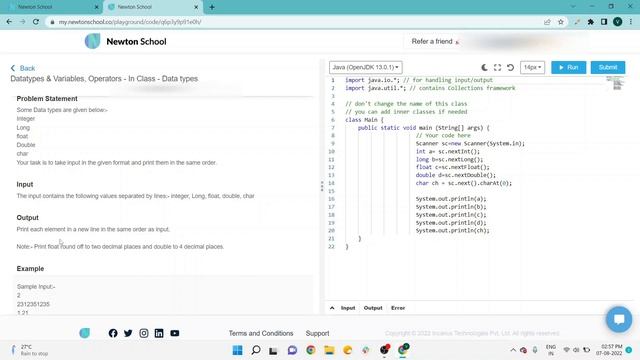Switch to the Output tab
Image resolution: width=640 pixels, height=360 pixels.
[x=373, y=308]
